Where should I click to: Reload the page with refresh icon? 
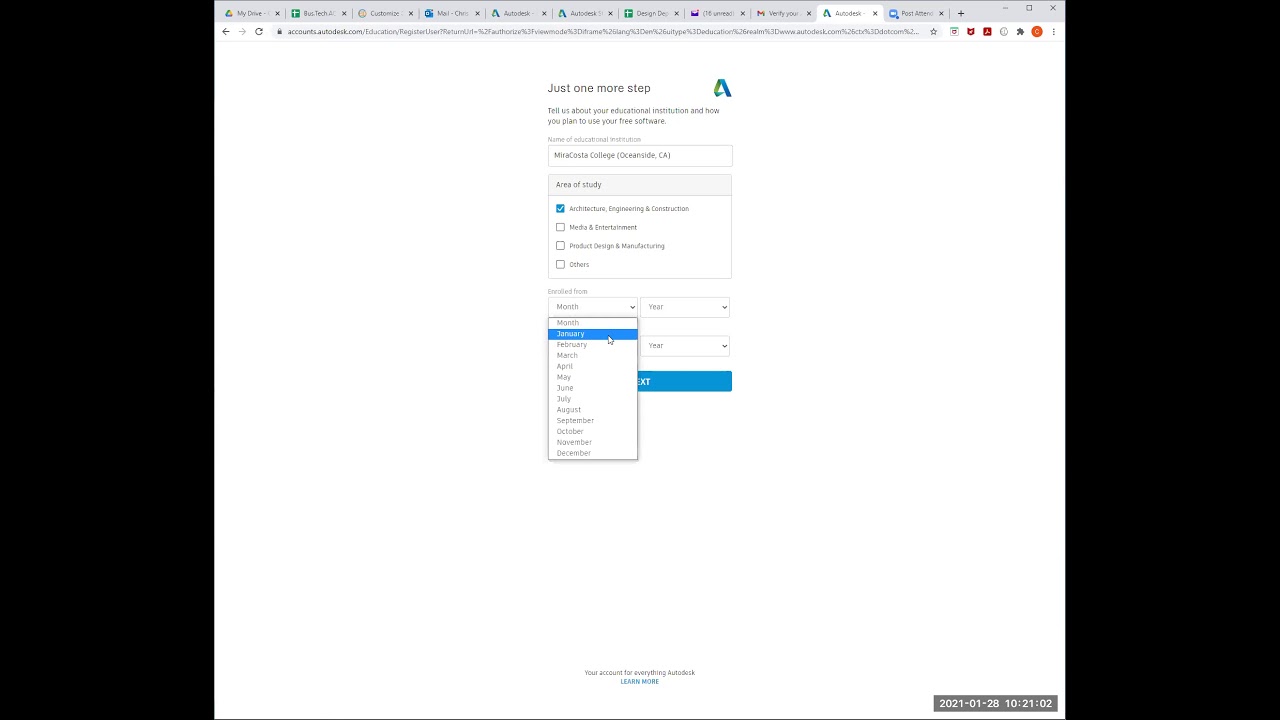coord(259,31)
